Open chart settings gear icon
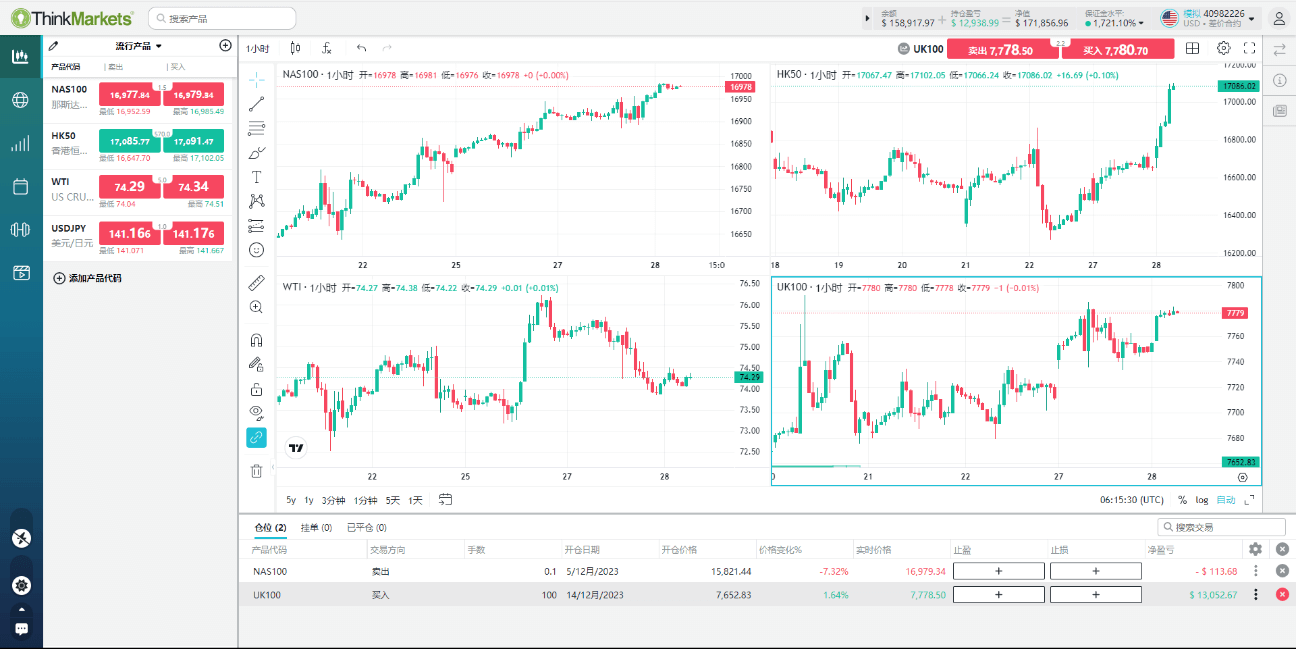1296x649 pixels. [x=1223, y=48]
